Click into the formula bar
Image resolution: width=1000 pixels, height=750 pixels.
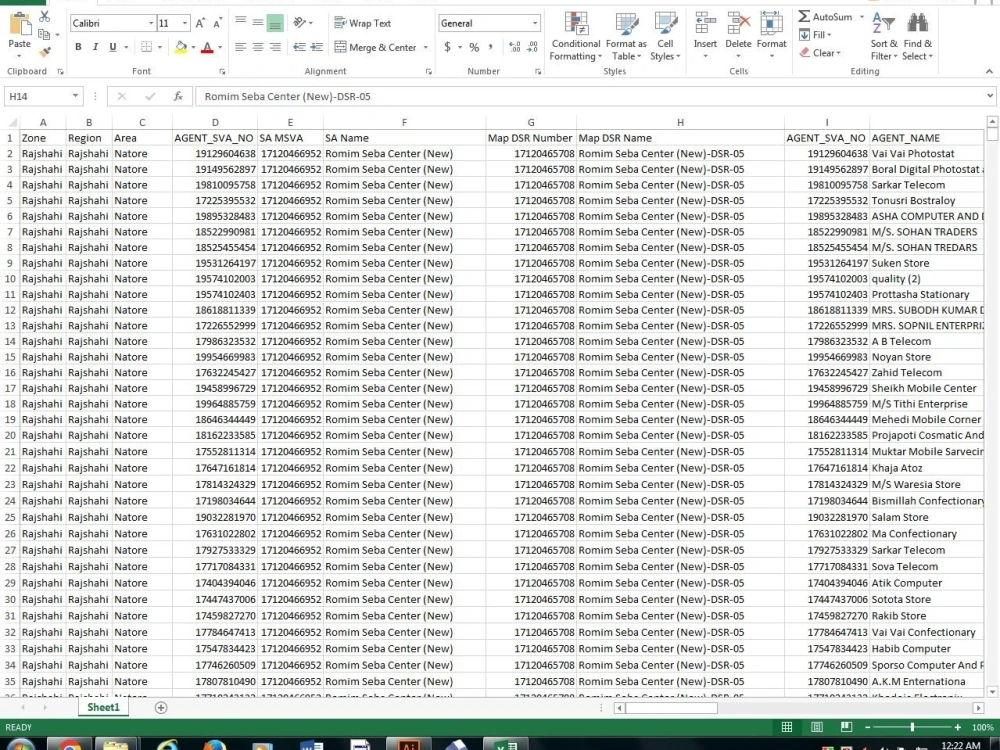[x=590, y=96]
